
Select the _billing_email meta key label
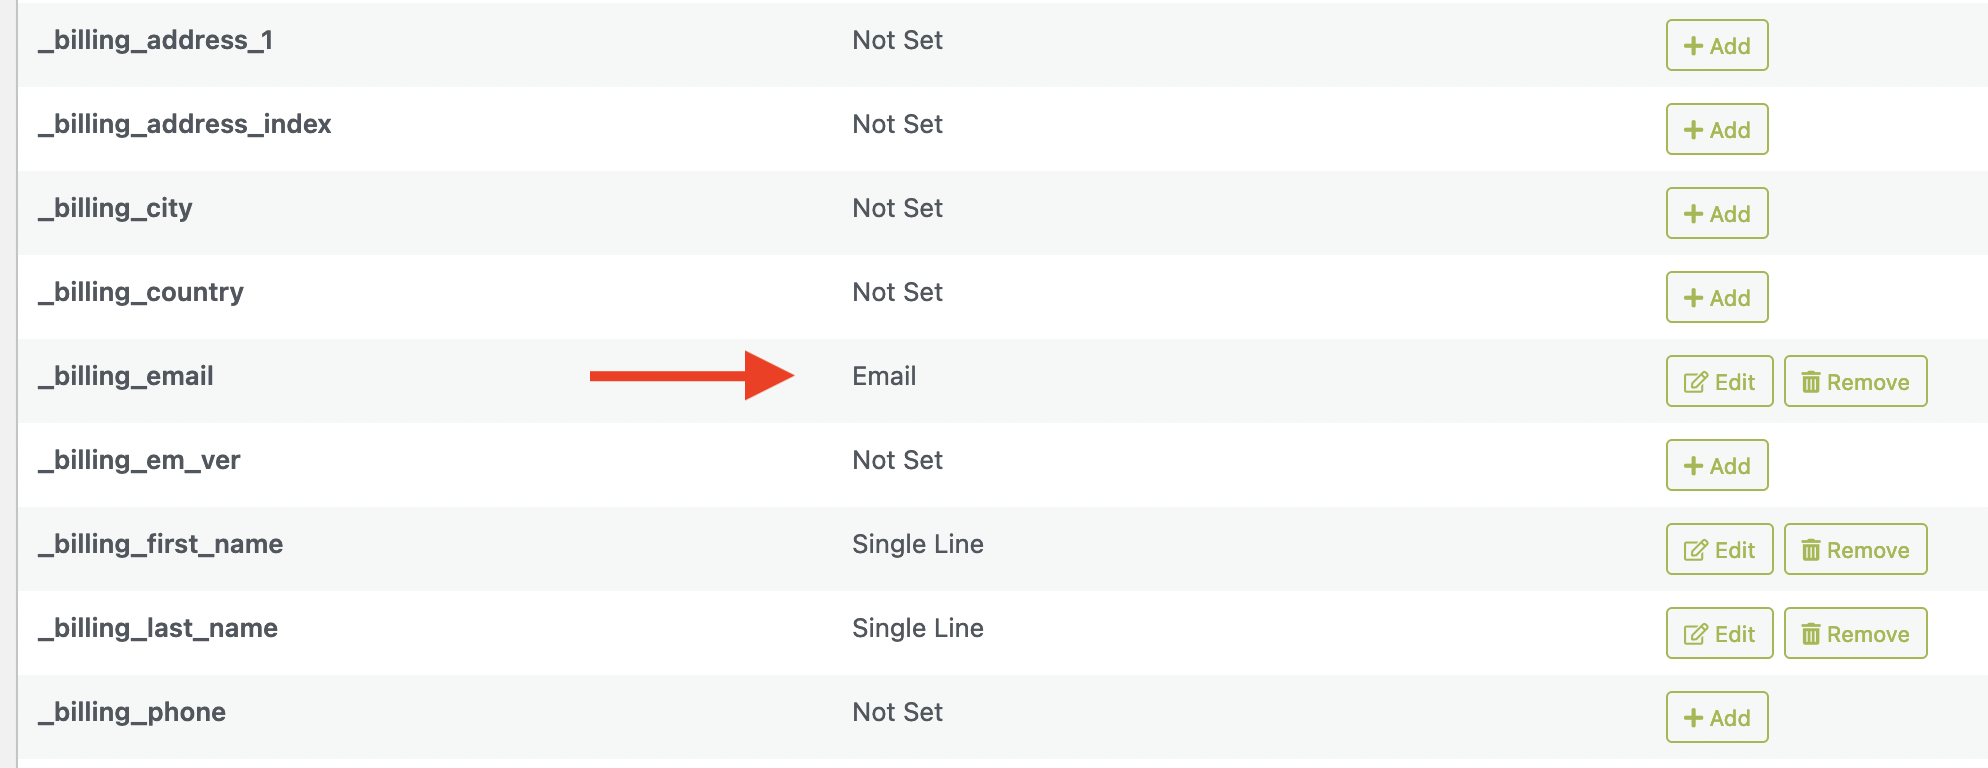pos(126,376)
